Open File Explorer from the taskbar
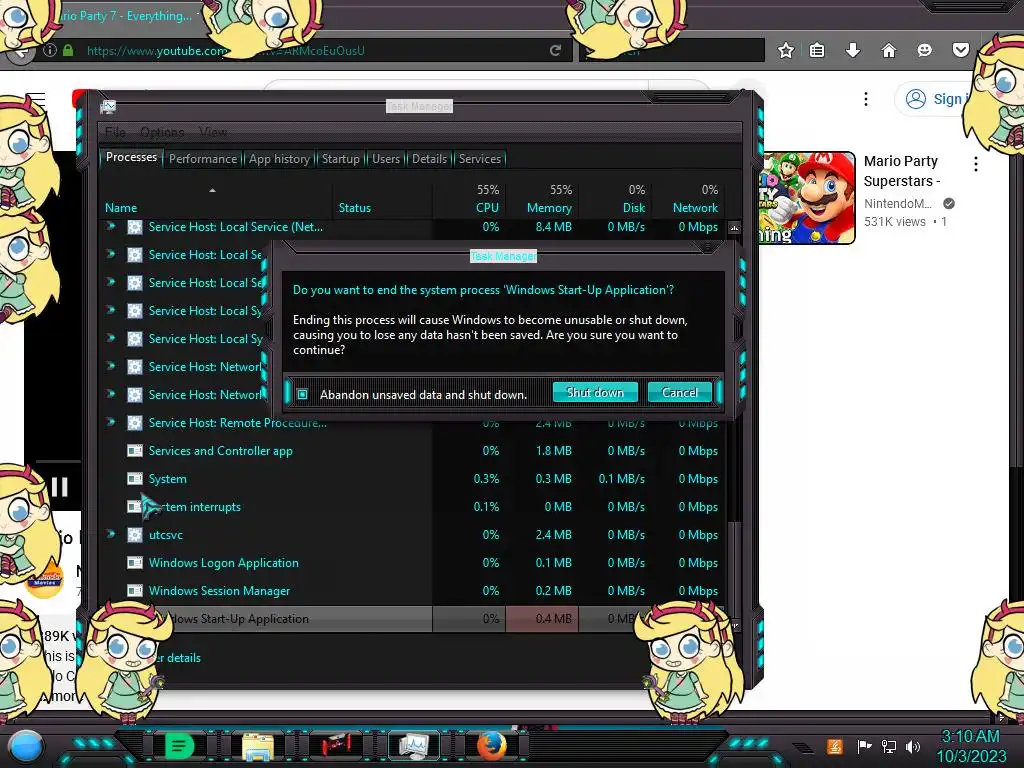The width and height of the screenshot is (1024, 768). tap(258, 746)
